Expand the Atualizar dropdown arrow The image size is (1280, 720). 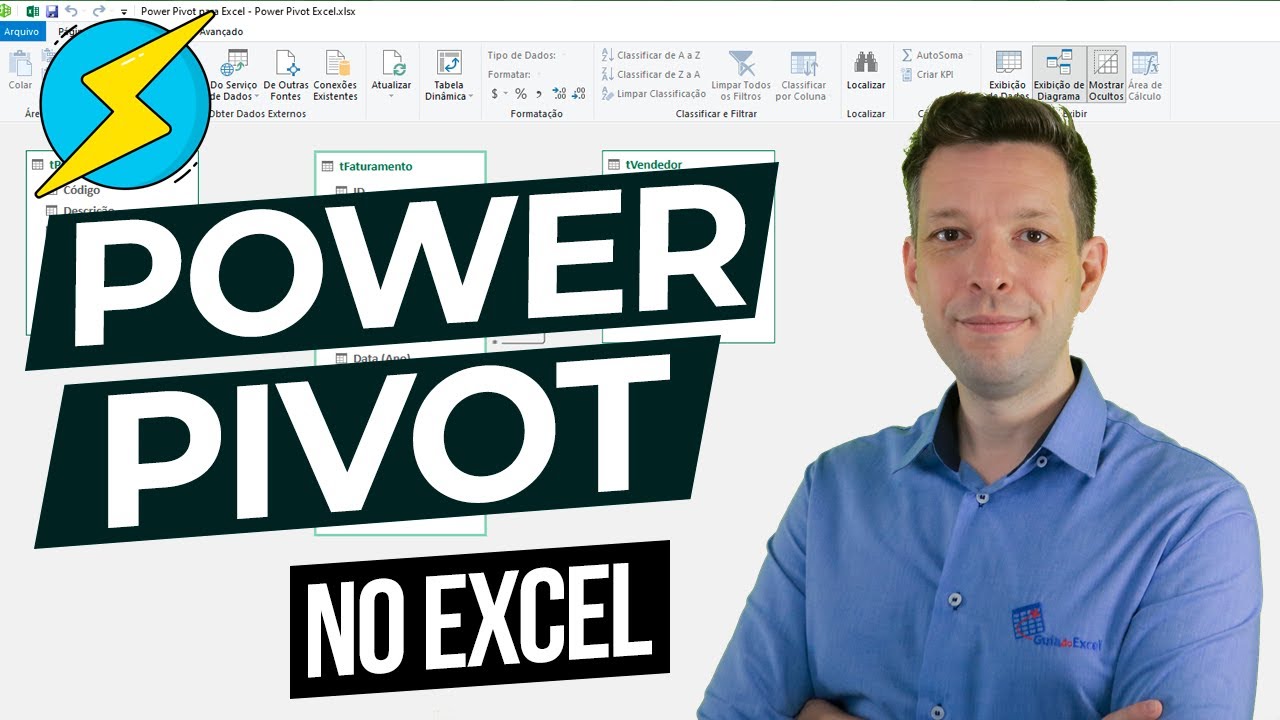(391, 97)
